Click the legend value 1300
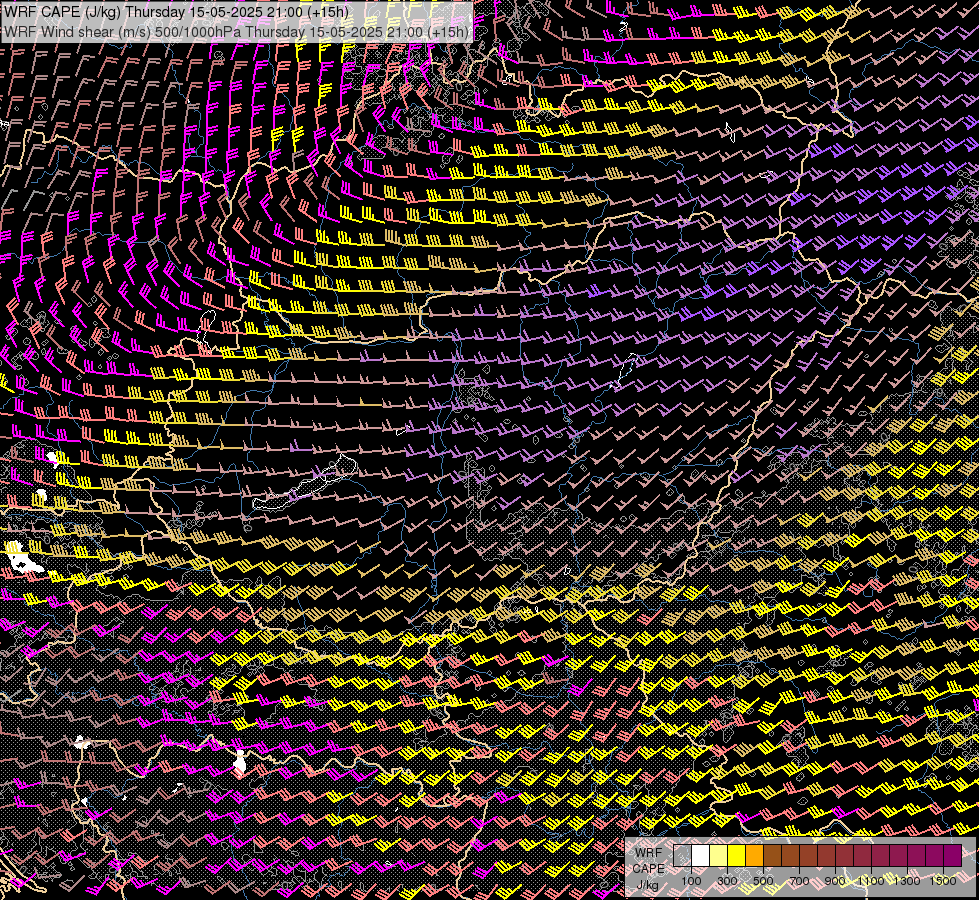Image resolution: width=979 pixels, height=900 pixels. coord(907,881)
